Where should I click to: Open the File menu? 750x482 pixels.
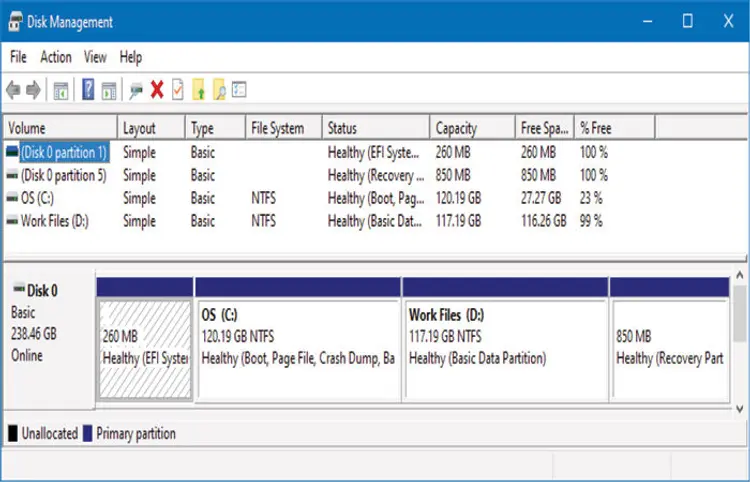click(x=18, y=57)
